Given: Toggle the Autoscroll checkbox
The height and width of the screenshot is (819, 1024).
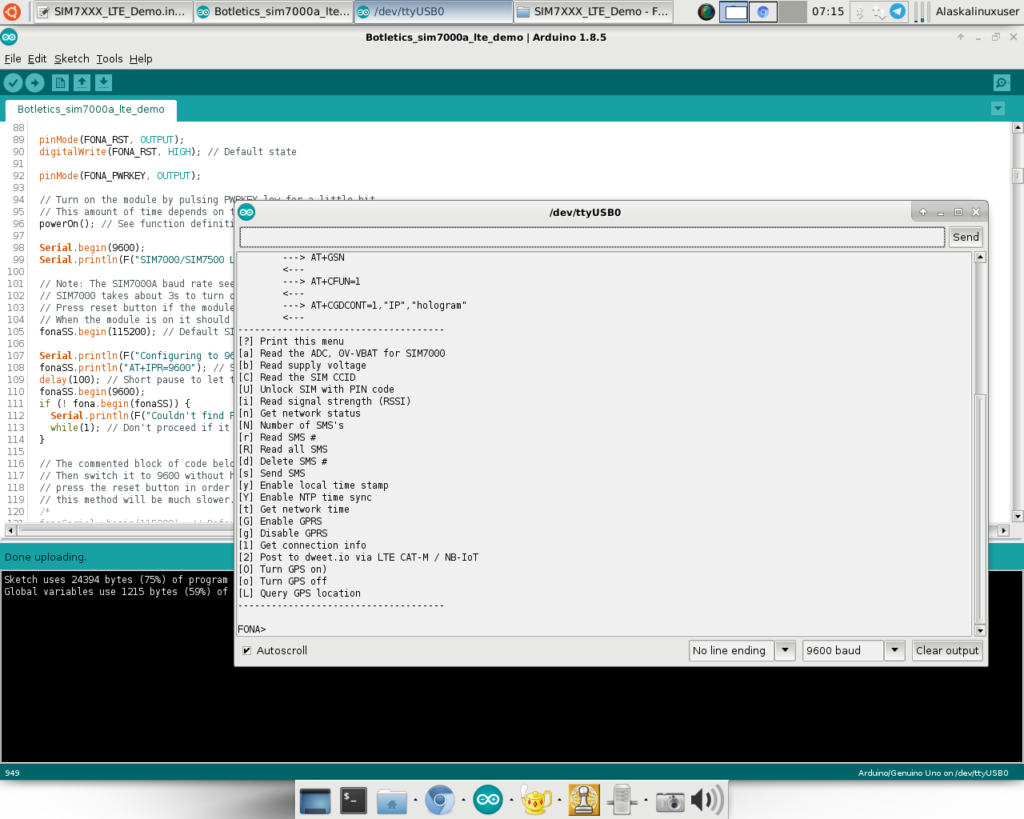Looking at the screenshot, I should (247, 651).
